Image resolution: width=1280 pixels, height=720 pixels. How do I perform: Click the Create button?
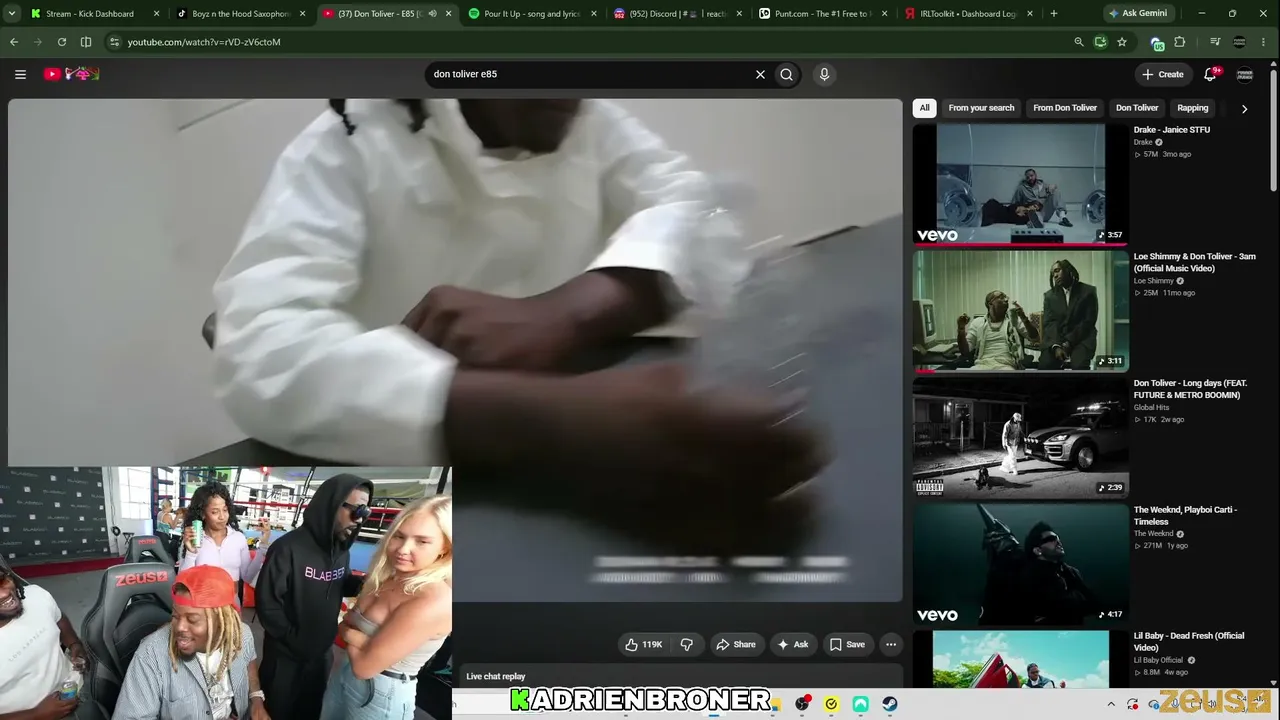(x=1163, y=74)
